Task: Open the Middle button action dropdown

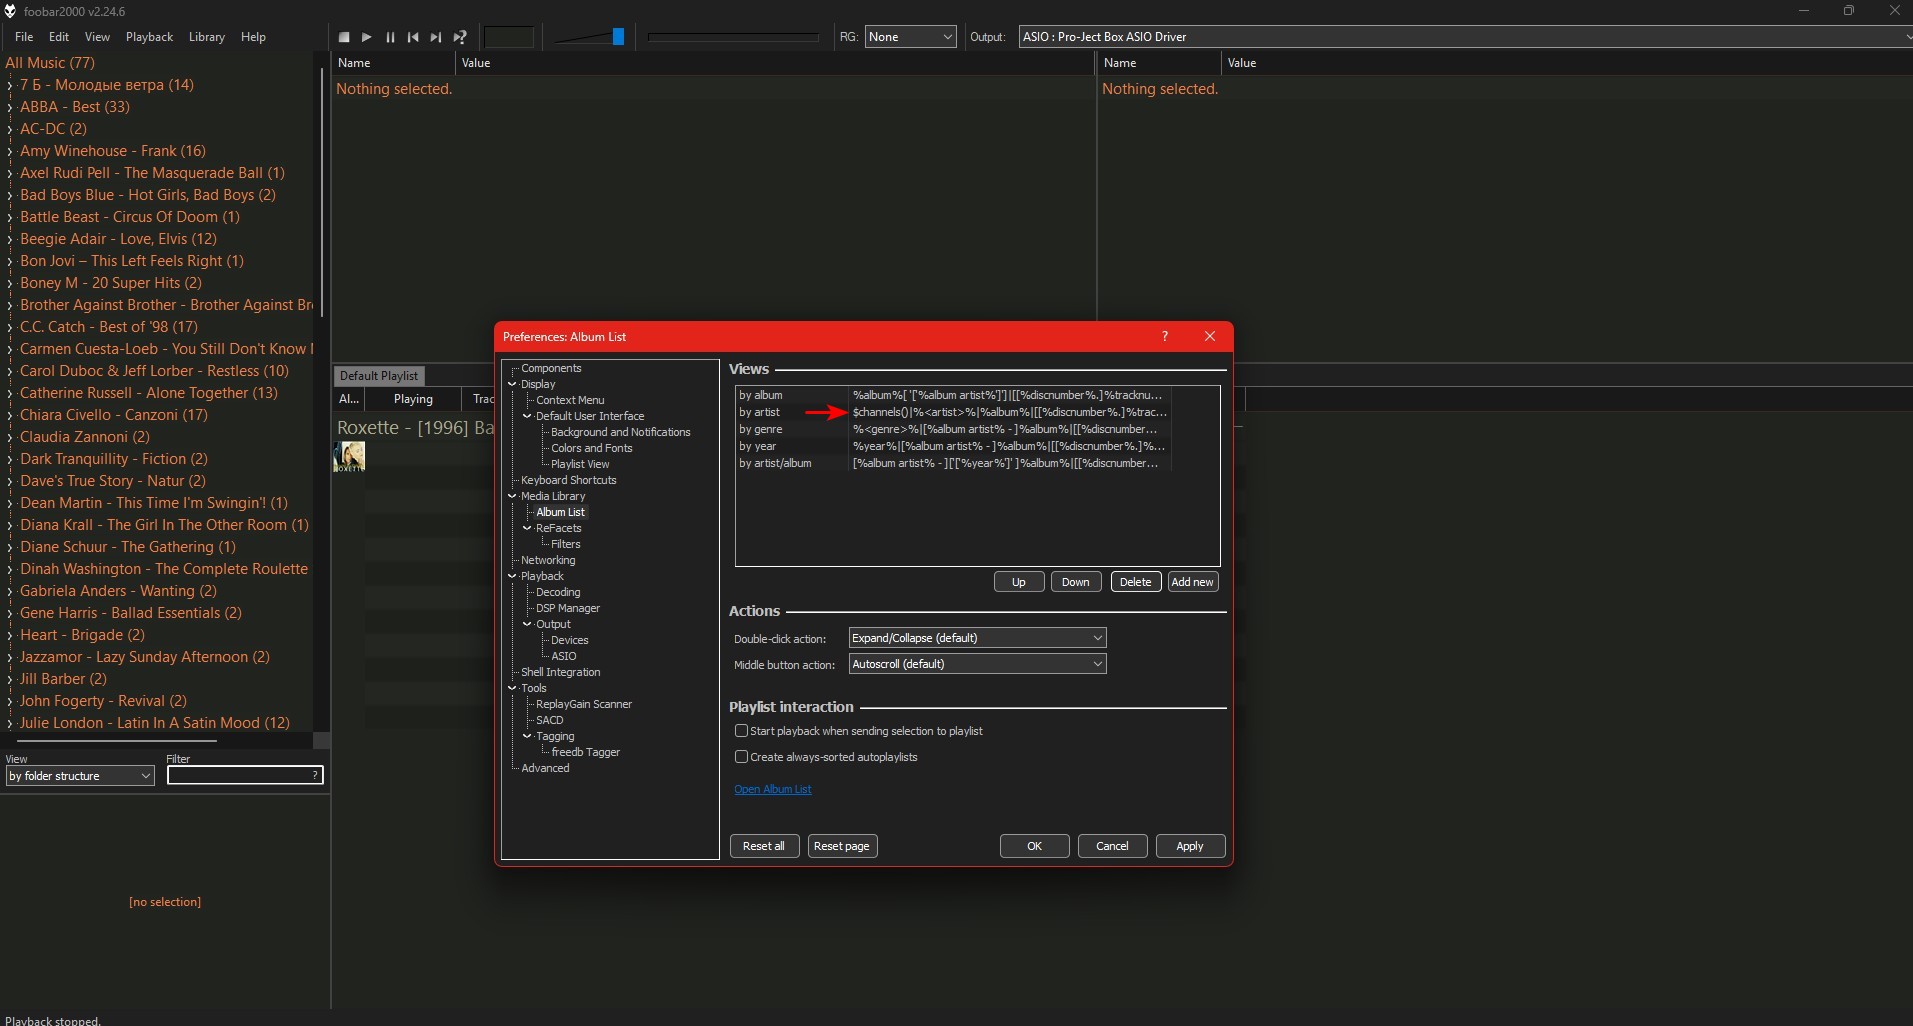Action: [x=977, y=664]
